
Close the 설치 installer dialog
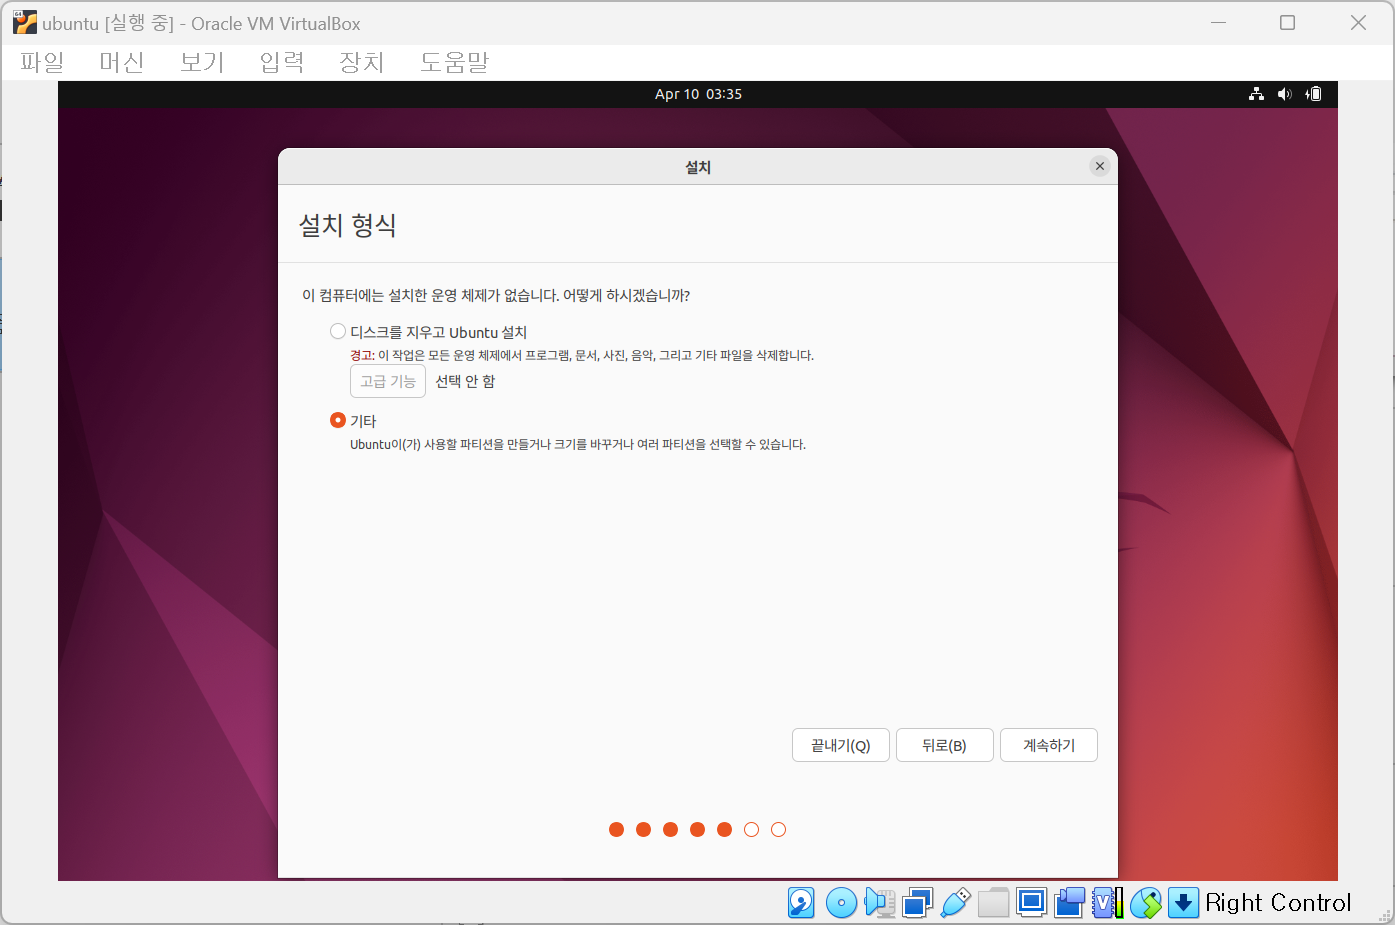tap(1100, 166)
